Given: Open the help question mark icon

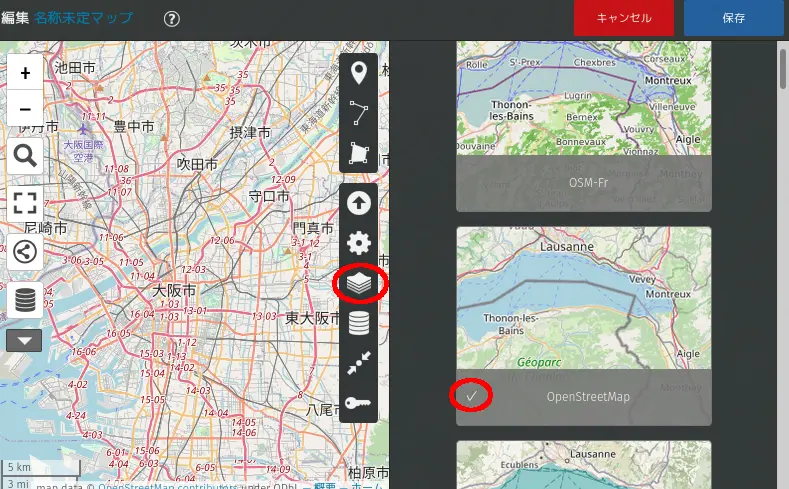Looking at the screenshot, I should point(172,19).
